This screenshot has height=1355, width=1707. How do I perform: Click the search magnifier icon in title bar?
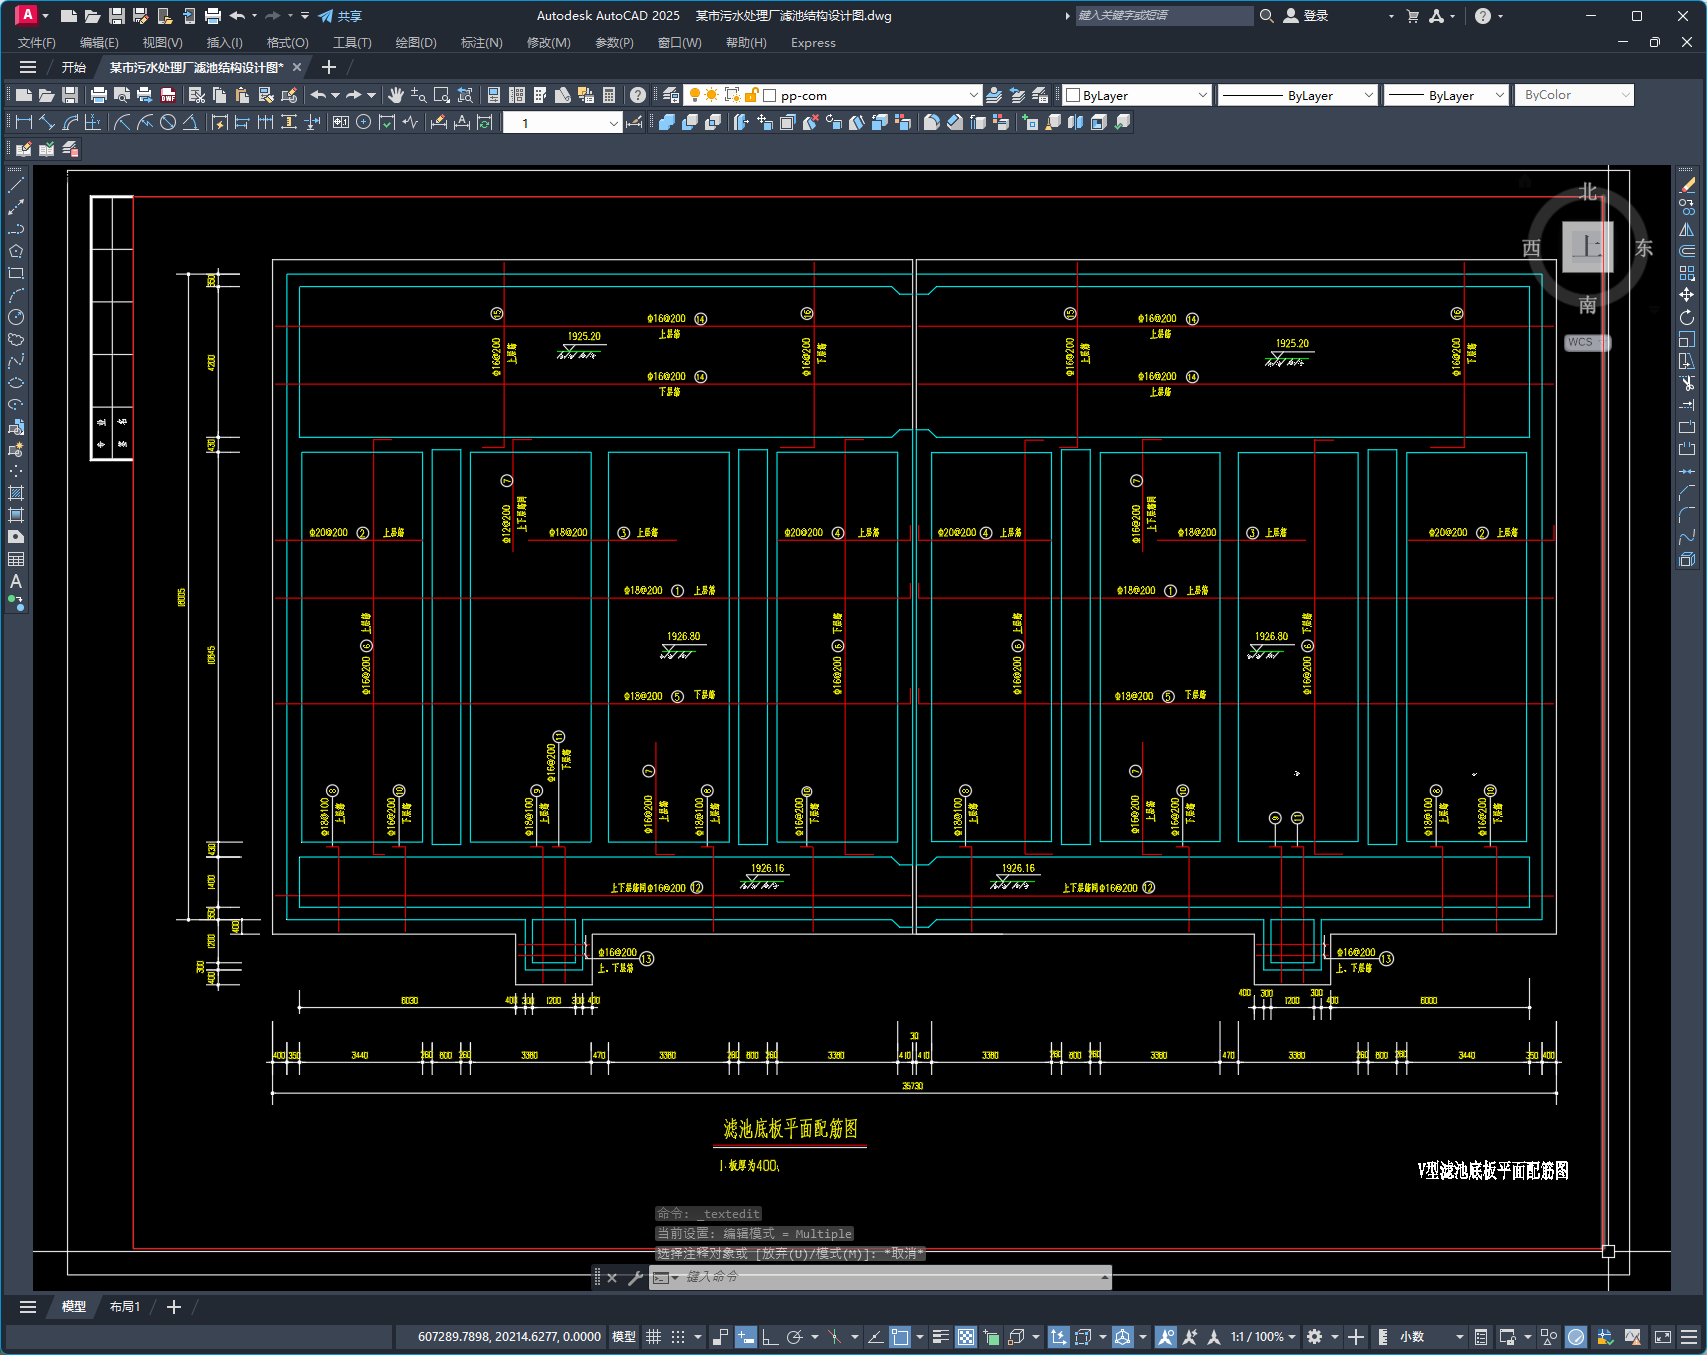(x=1266, y=16)
